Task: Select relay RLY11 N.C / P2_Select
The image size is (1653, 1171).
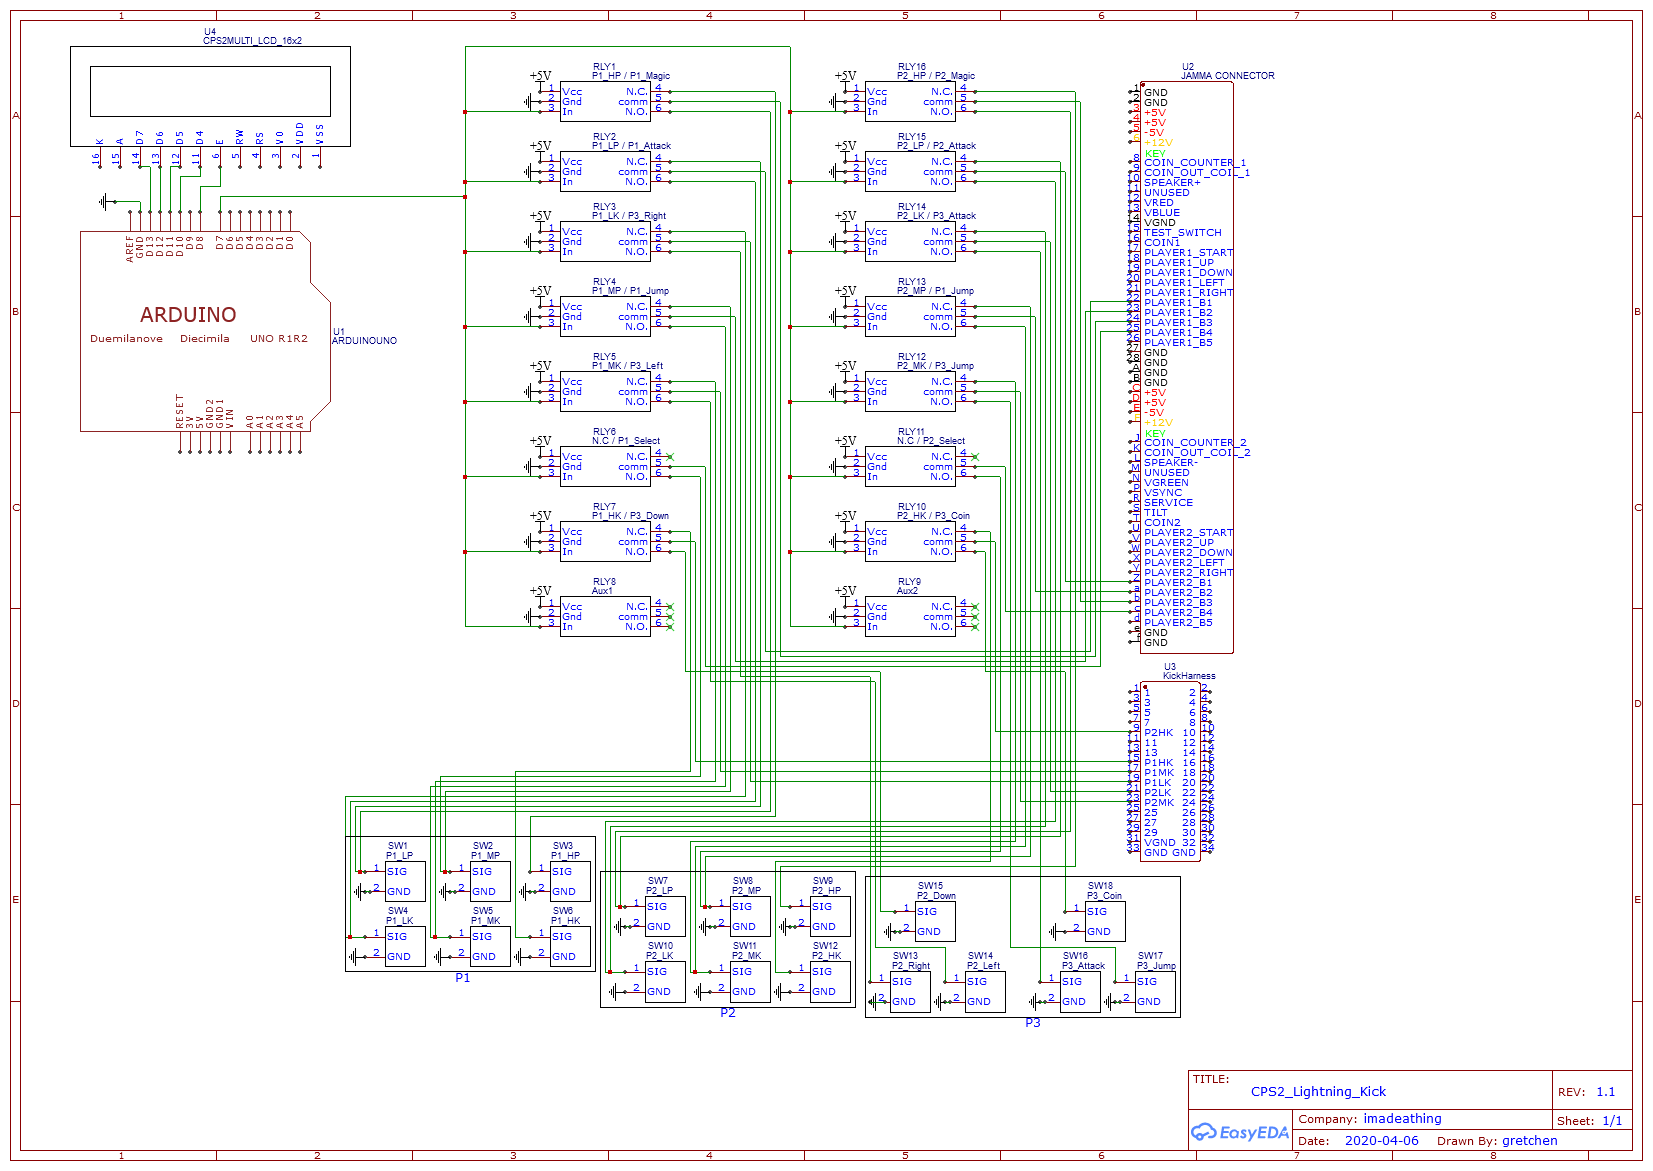Action: click(x=910, y=466)
